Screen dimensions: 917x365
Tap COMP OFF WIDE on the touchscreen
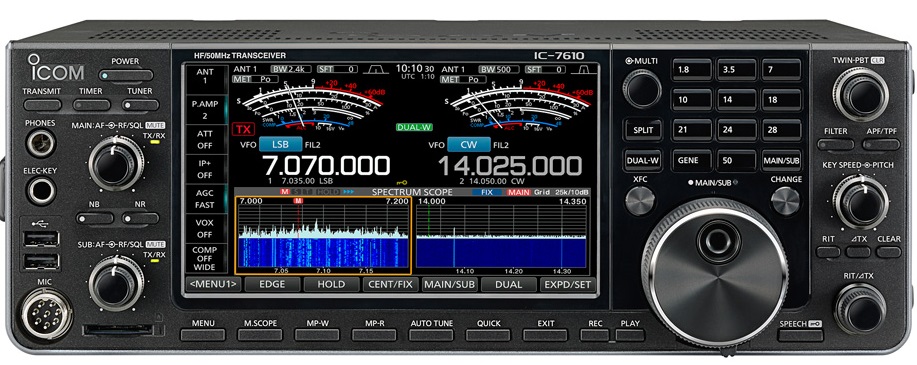205,259
